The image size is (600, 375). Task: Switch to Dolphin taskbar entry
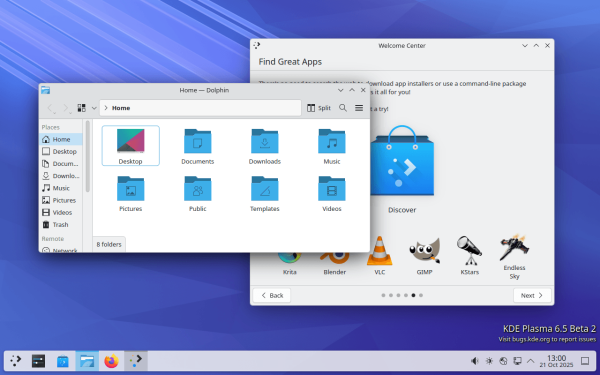[x=87, y=360]
